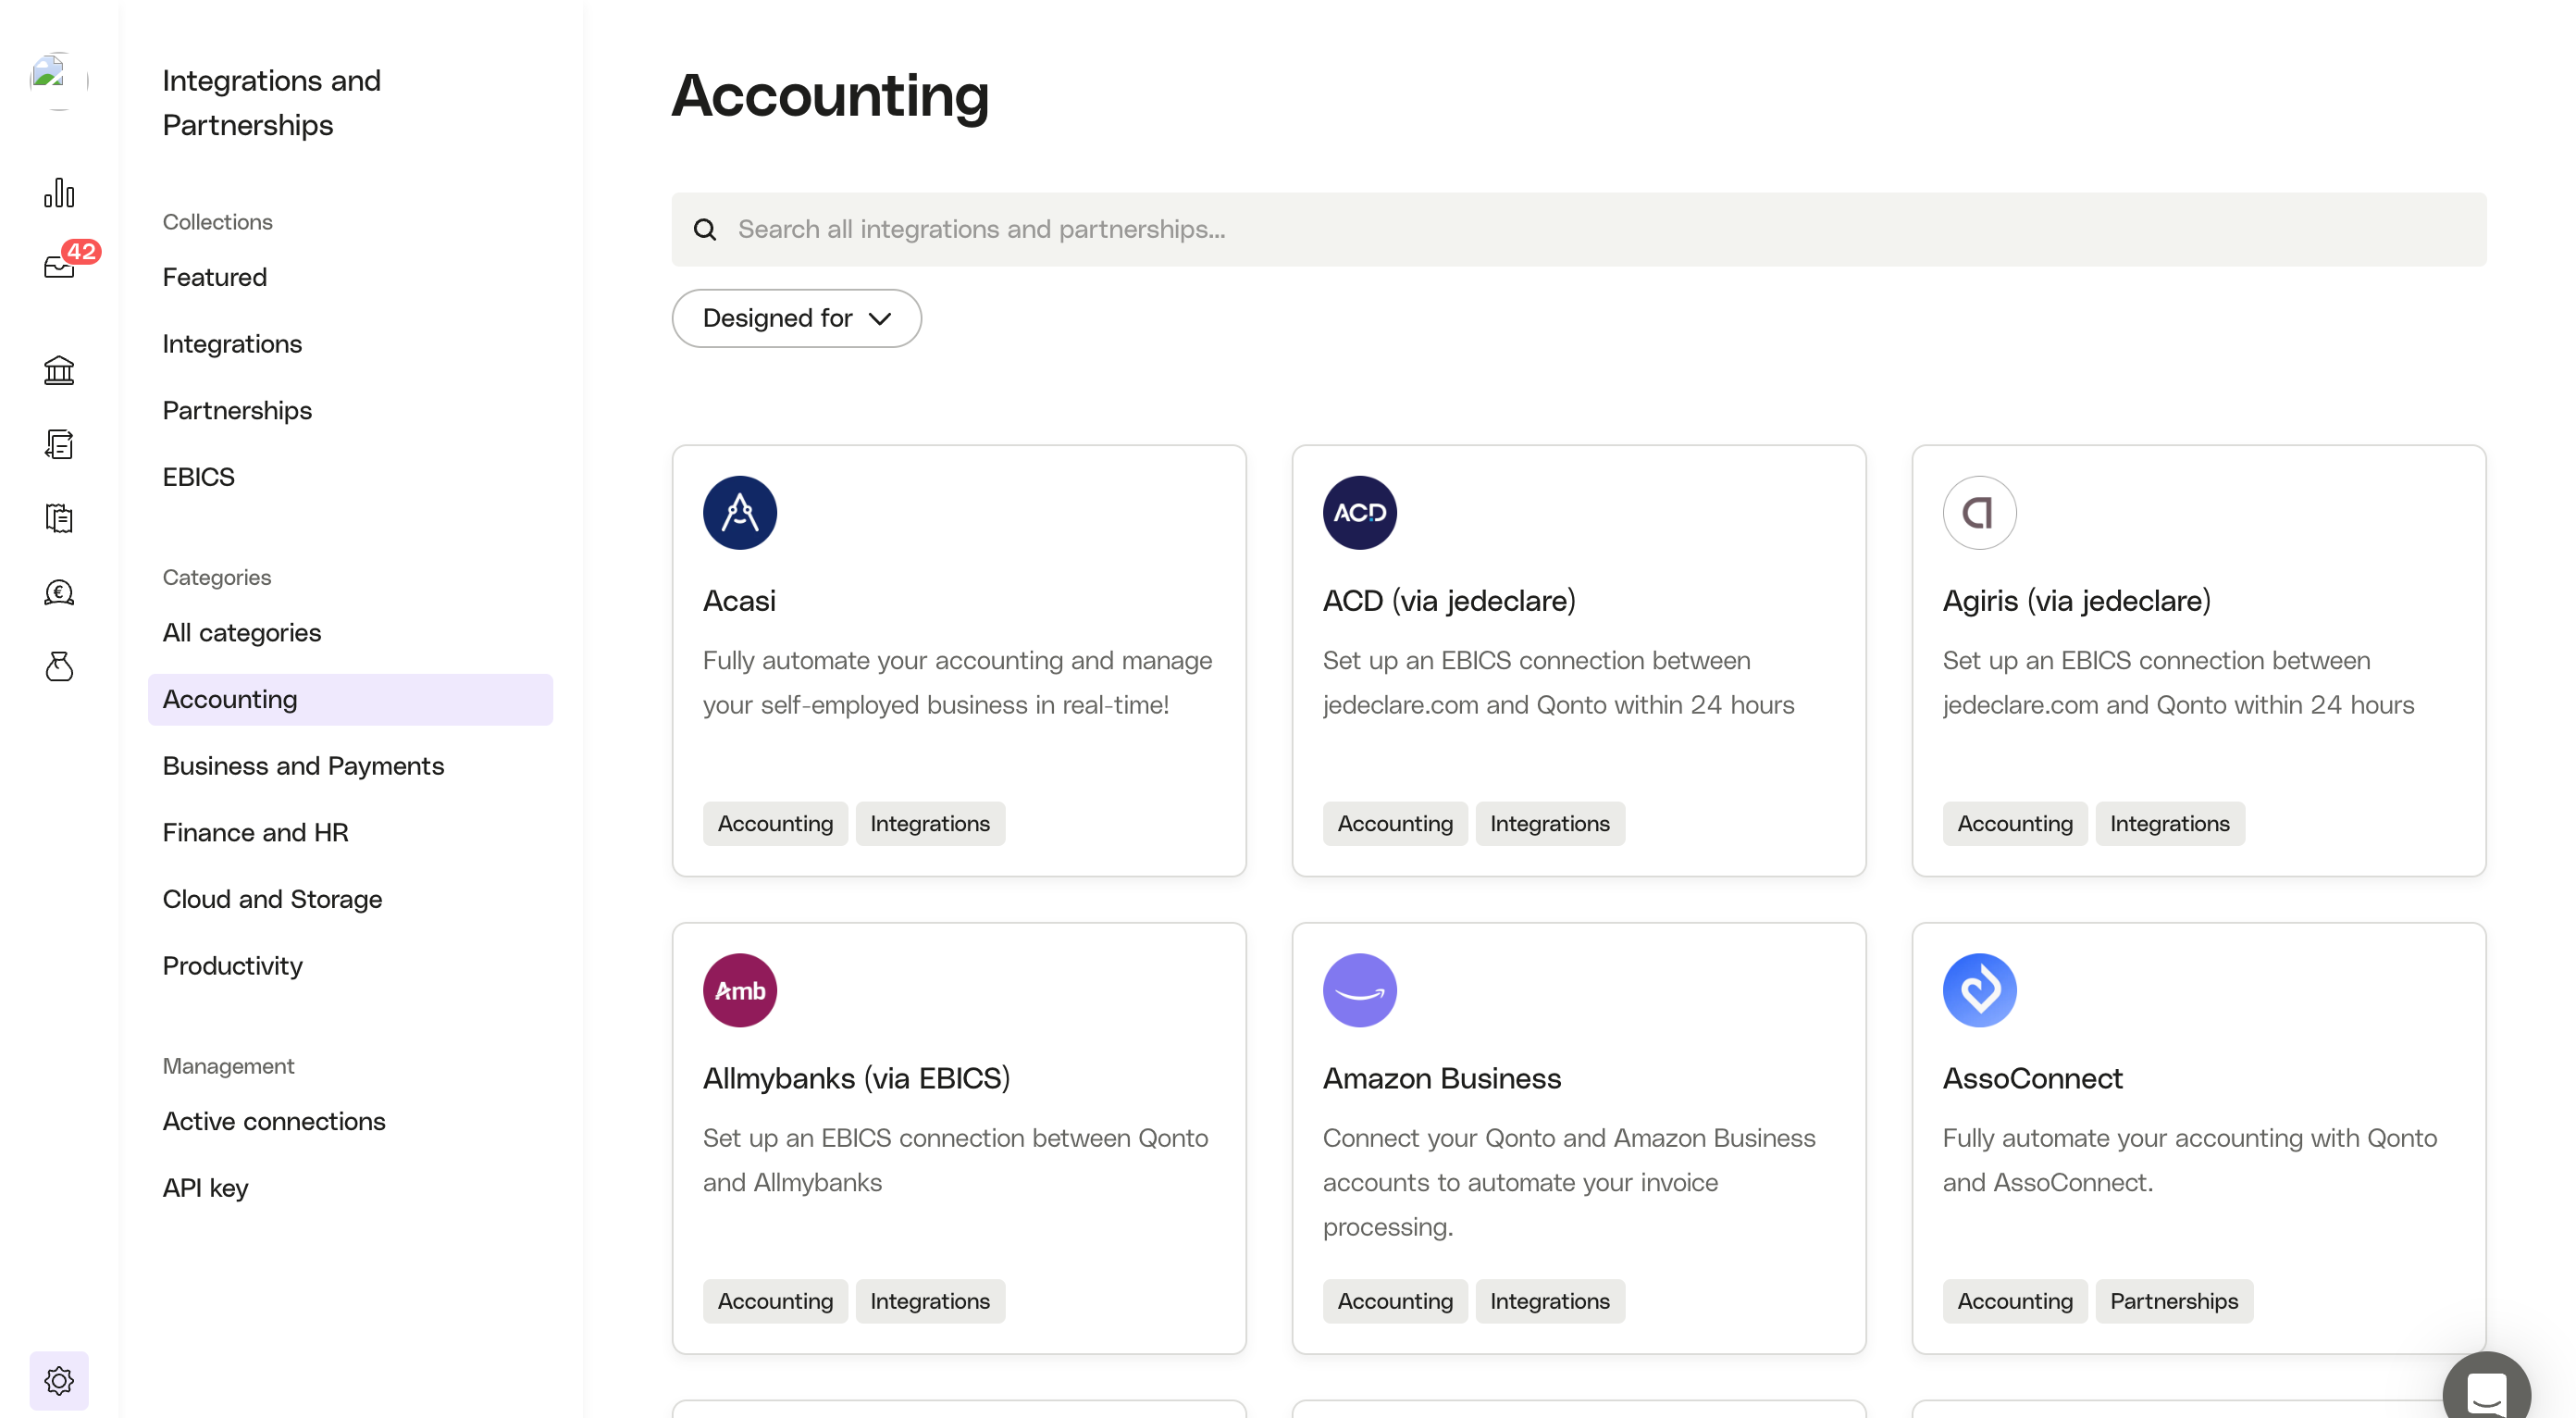Go to Active connections
Image resolution: width=2576 pixels, height=1418 pixels.
273,1121
